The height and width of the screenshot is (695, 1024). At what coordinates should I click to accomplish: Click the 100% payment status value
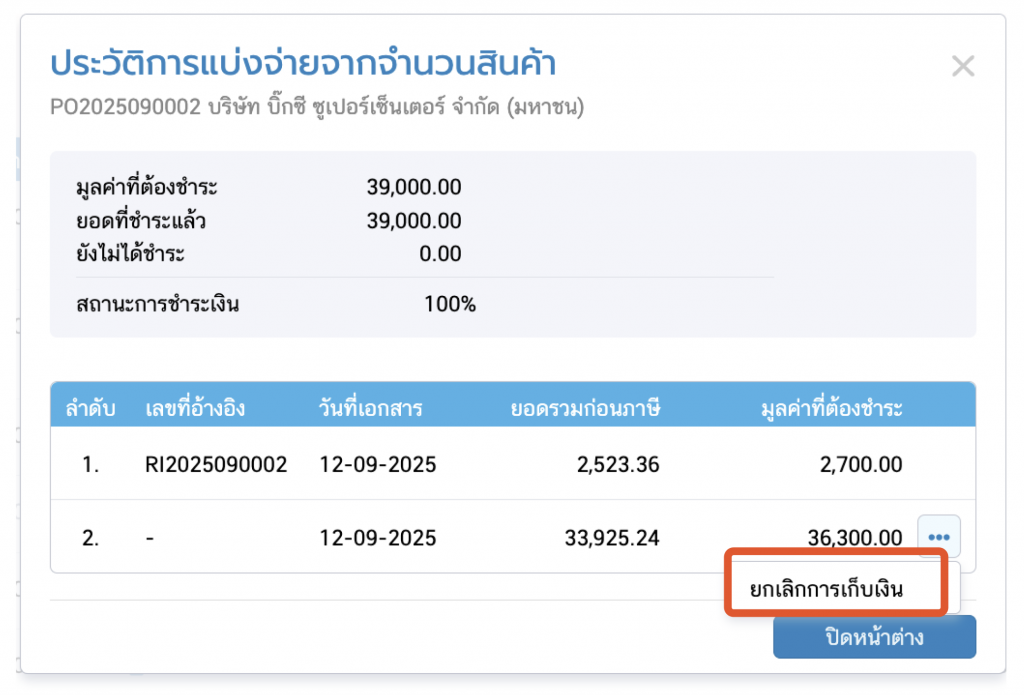[450, 304]
